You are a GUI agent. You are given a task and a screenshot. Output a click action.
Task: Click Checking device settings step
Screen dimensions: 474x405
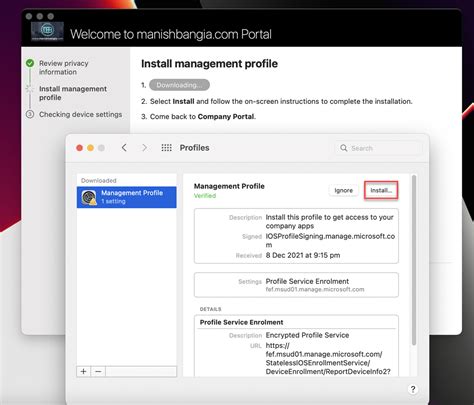click(81, 114)
